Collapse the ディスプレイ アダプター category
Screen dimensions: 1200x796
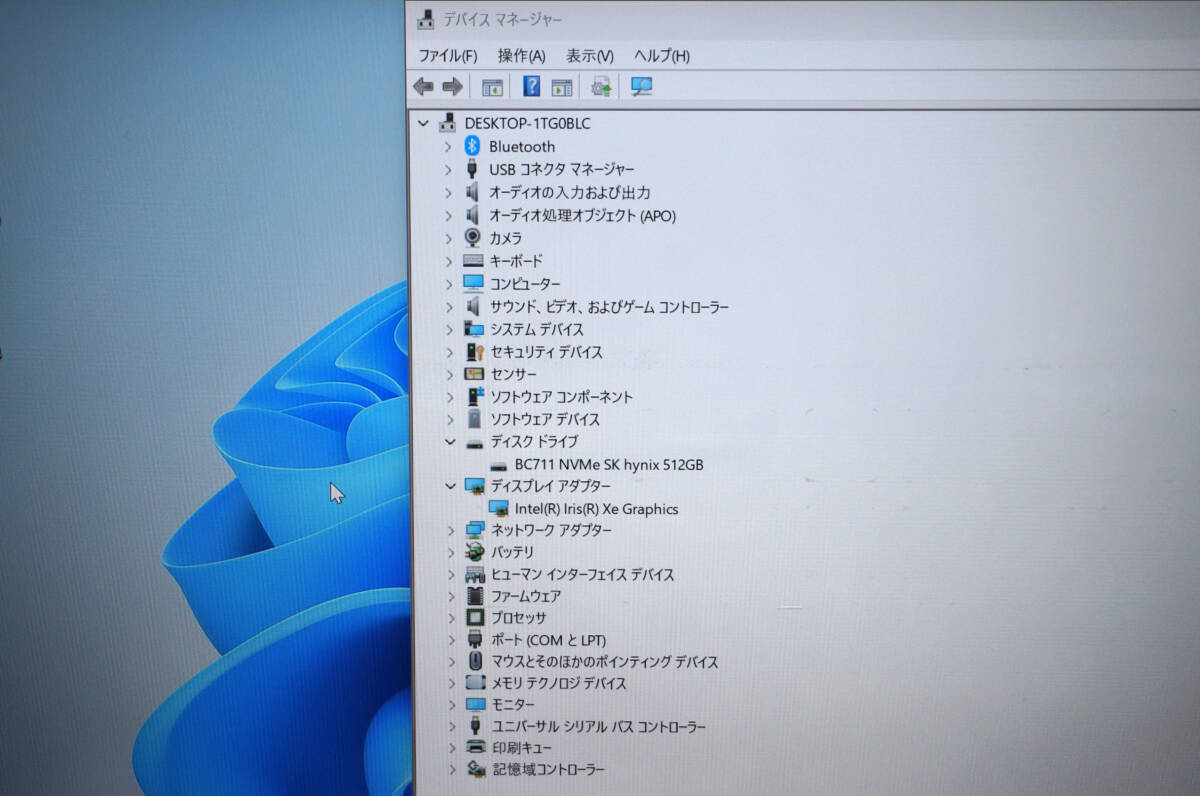(x=449, y=486)
